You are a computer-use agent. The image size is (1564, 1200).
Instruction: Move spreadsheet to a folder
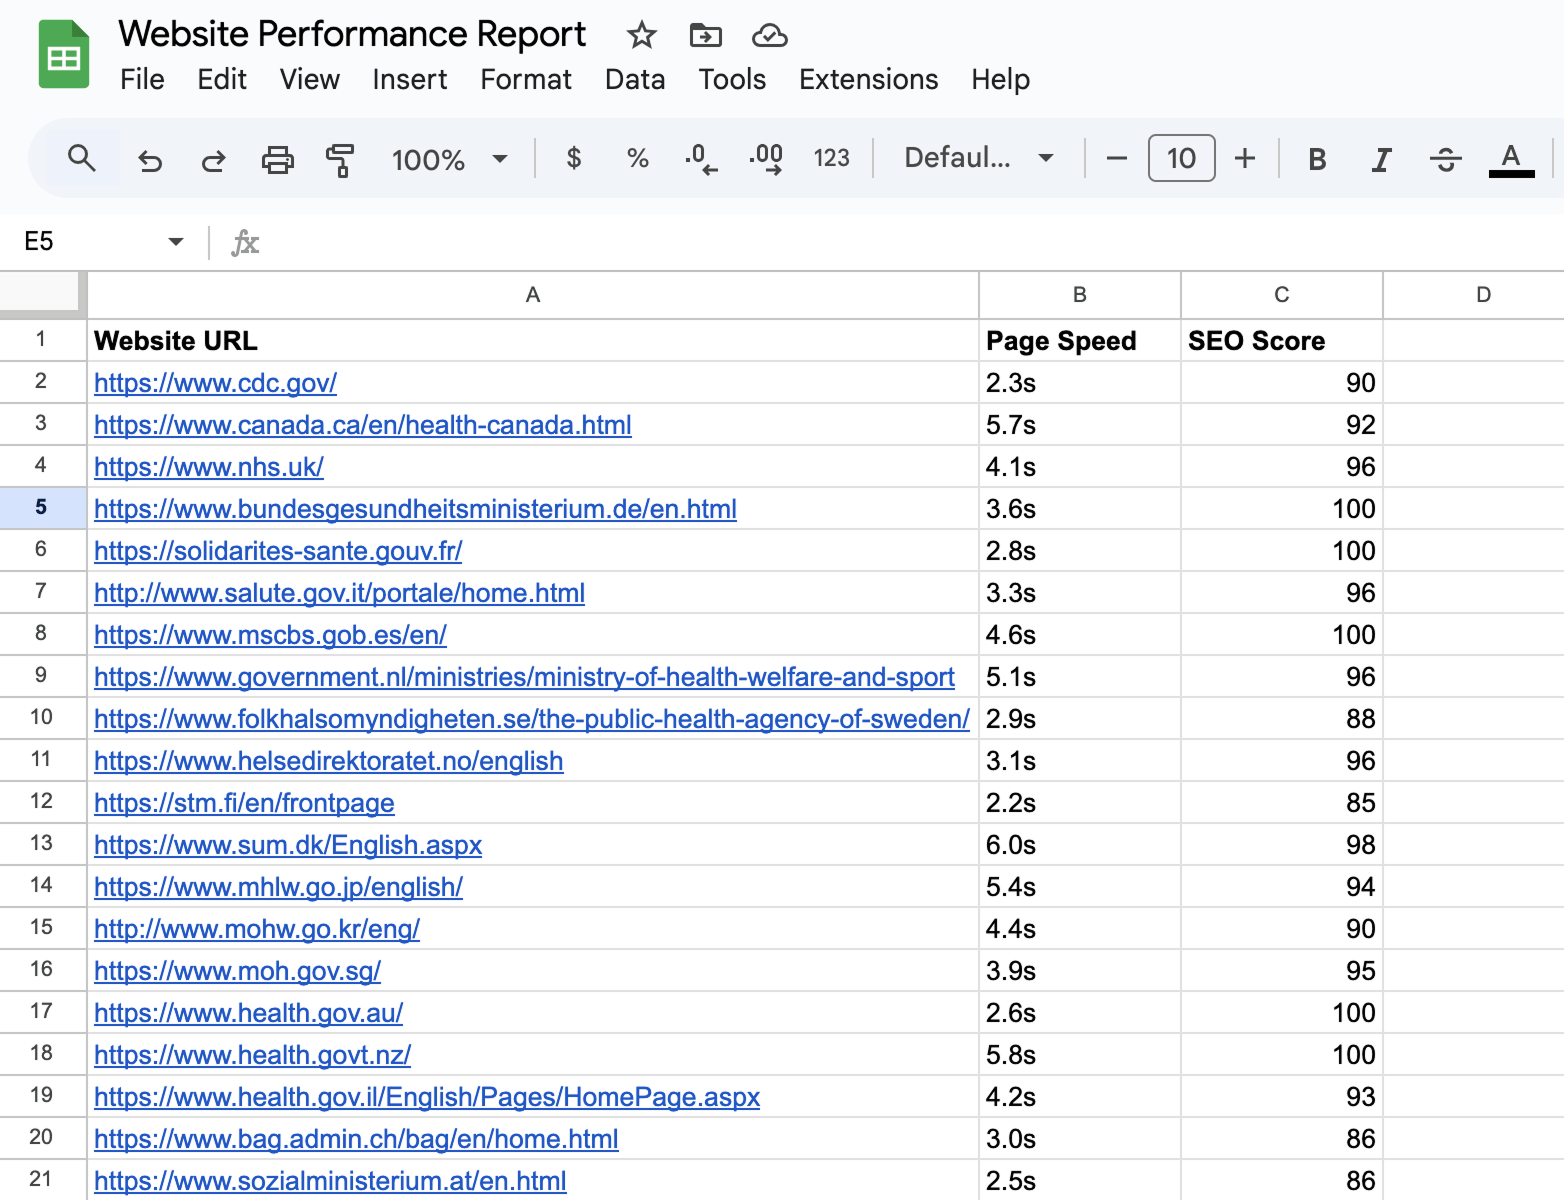[x=704, y=35]
